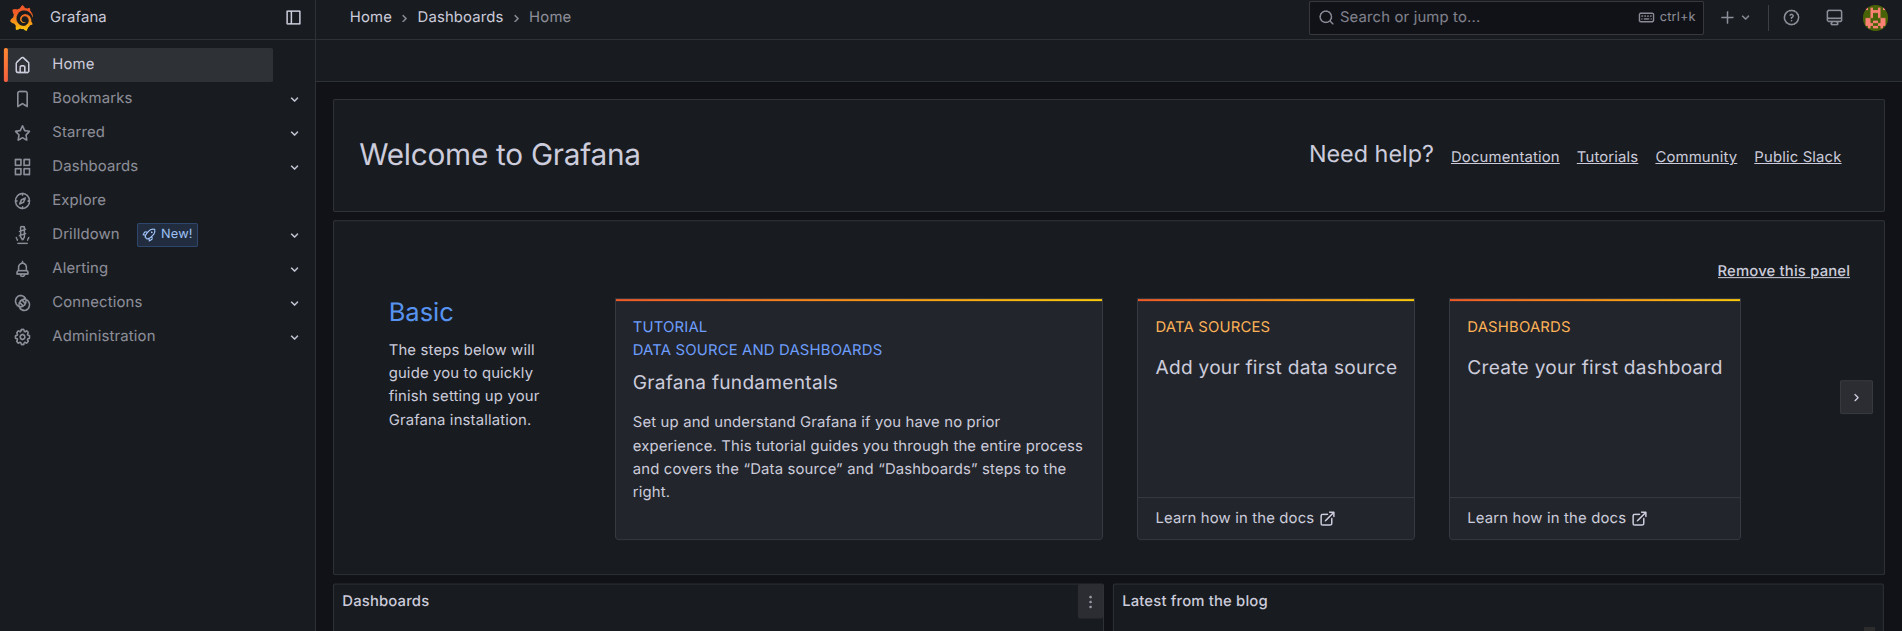Open Dashboards panel three-dot menu
The image size is (1902, 631).
click(1090, 602)
